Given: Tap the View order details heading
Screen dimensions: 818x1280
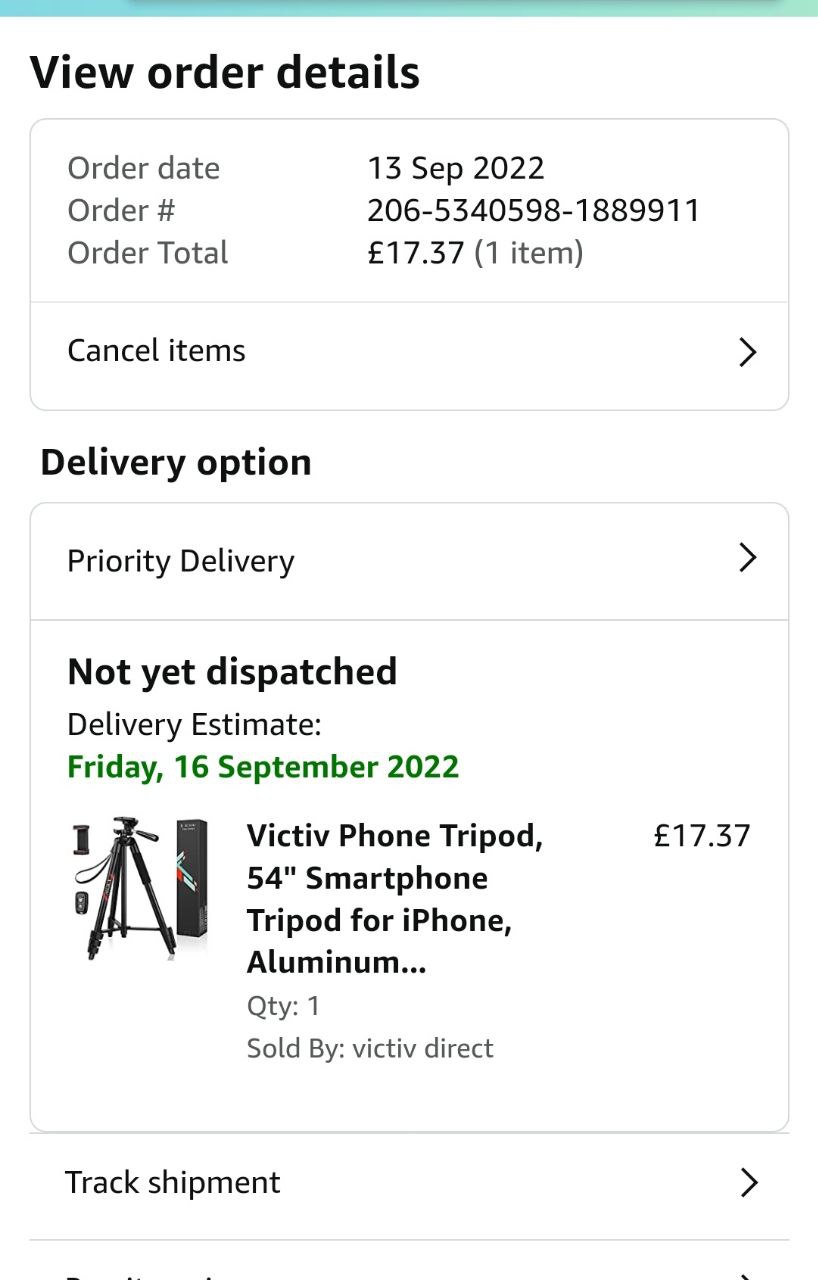Looking at the screenshot, I should pos(225,74).
